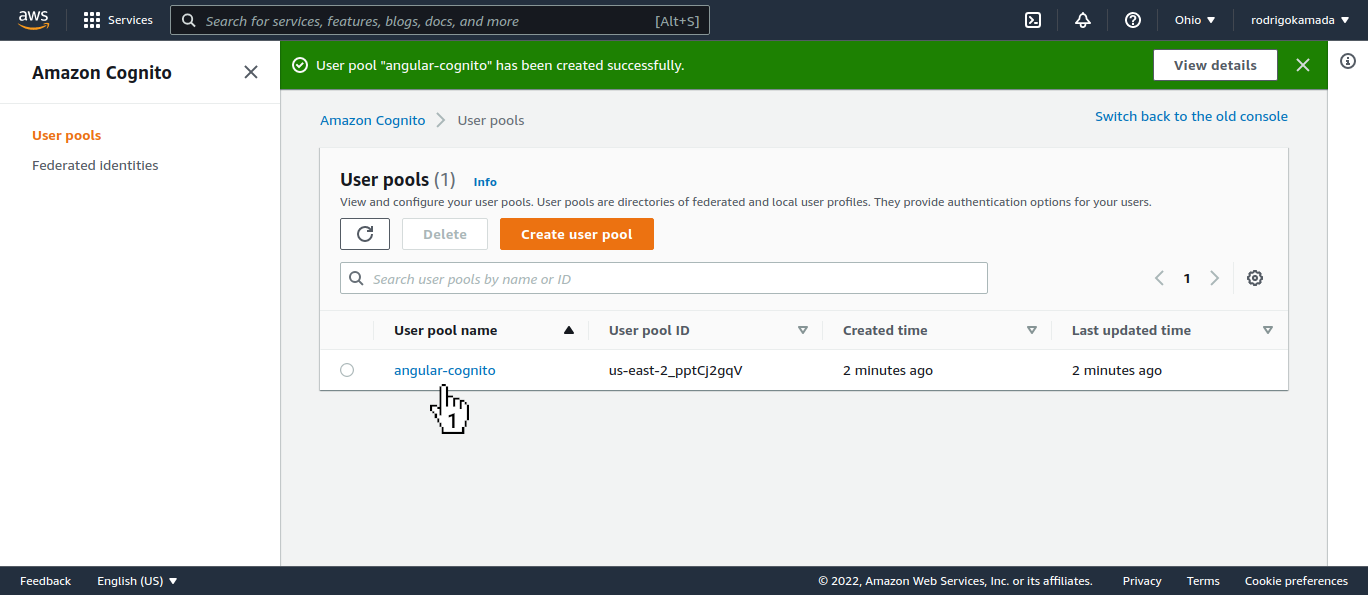Open the angular-cognito user pool link
This screenshot has height=595, width=1368.
pyautogui.click(x=444, y=369)
